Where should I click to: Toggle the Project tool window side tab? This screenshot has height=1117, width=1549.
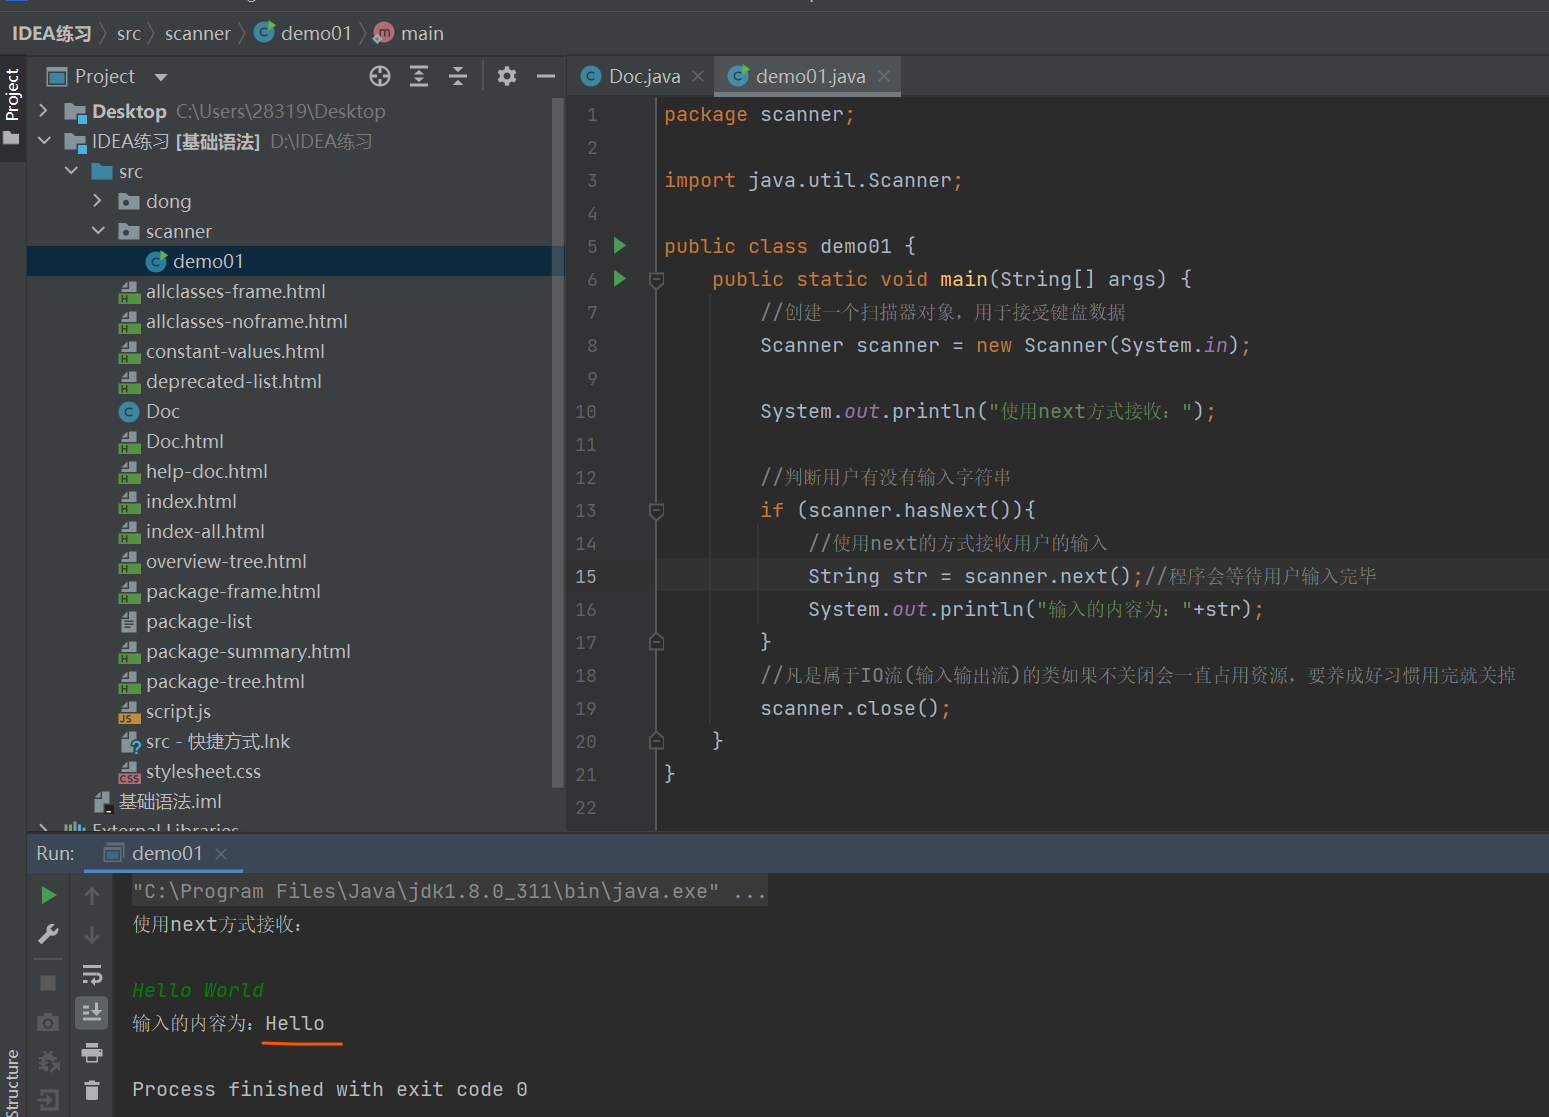(x=12, y=95)
